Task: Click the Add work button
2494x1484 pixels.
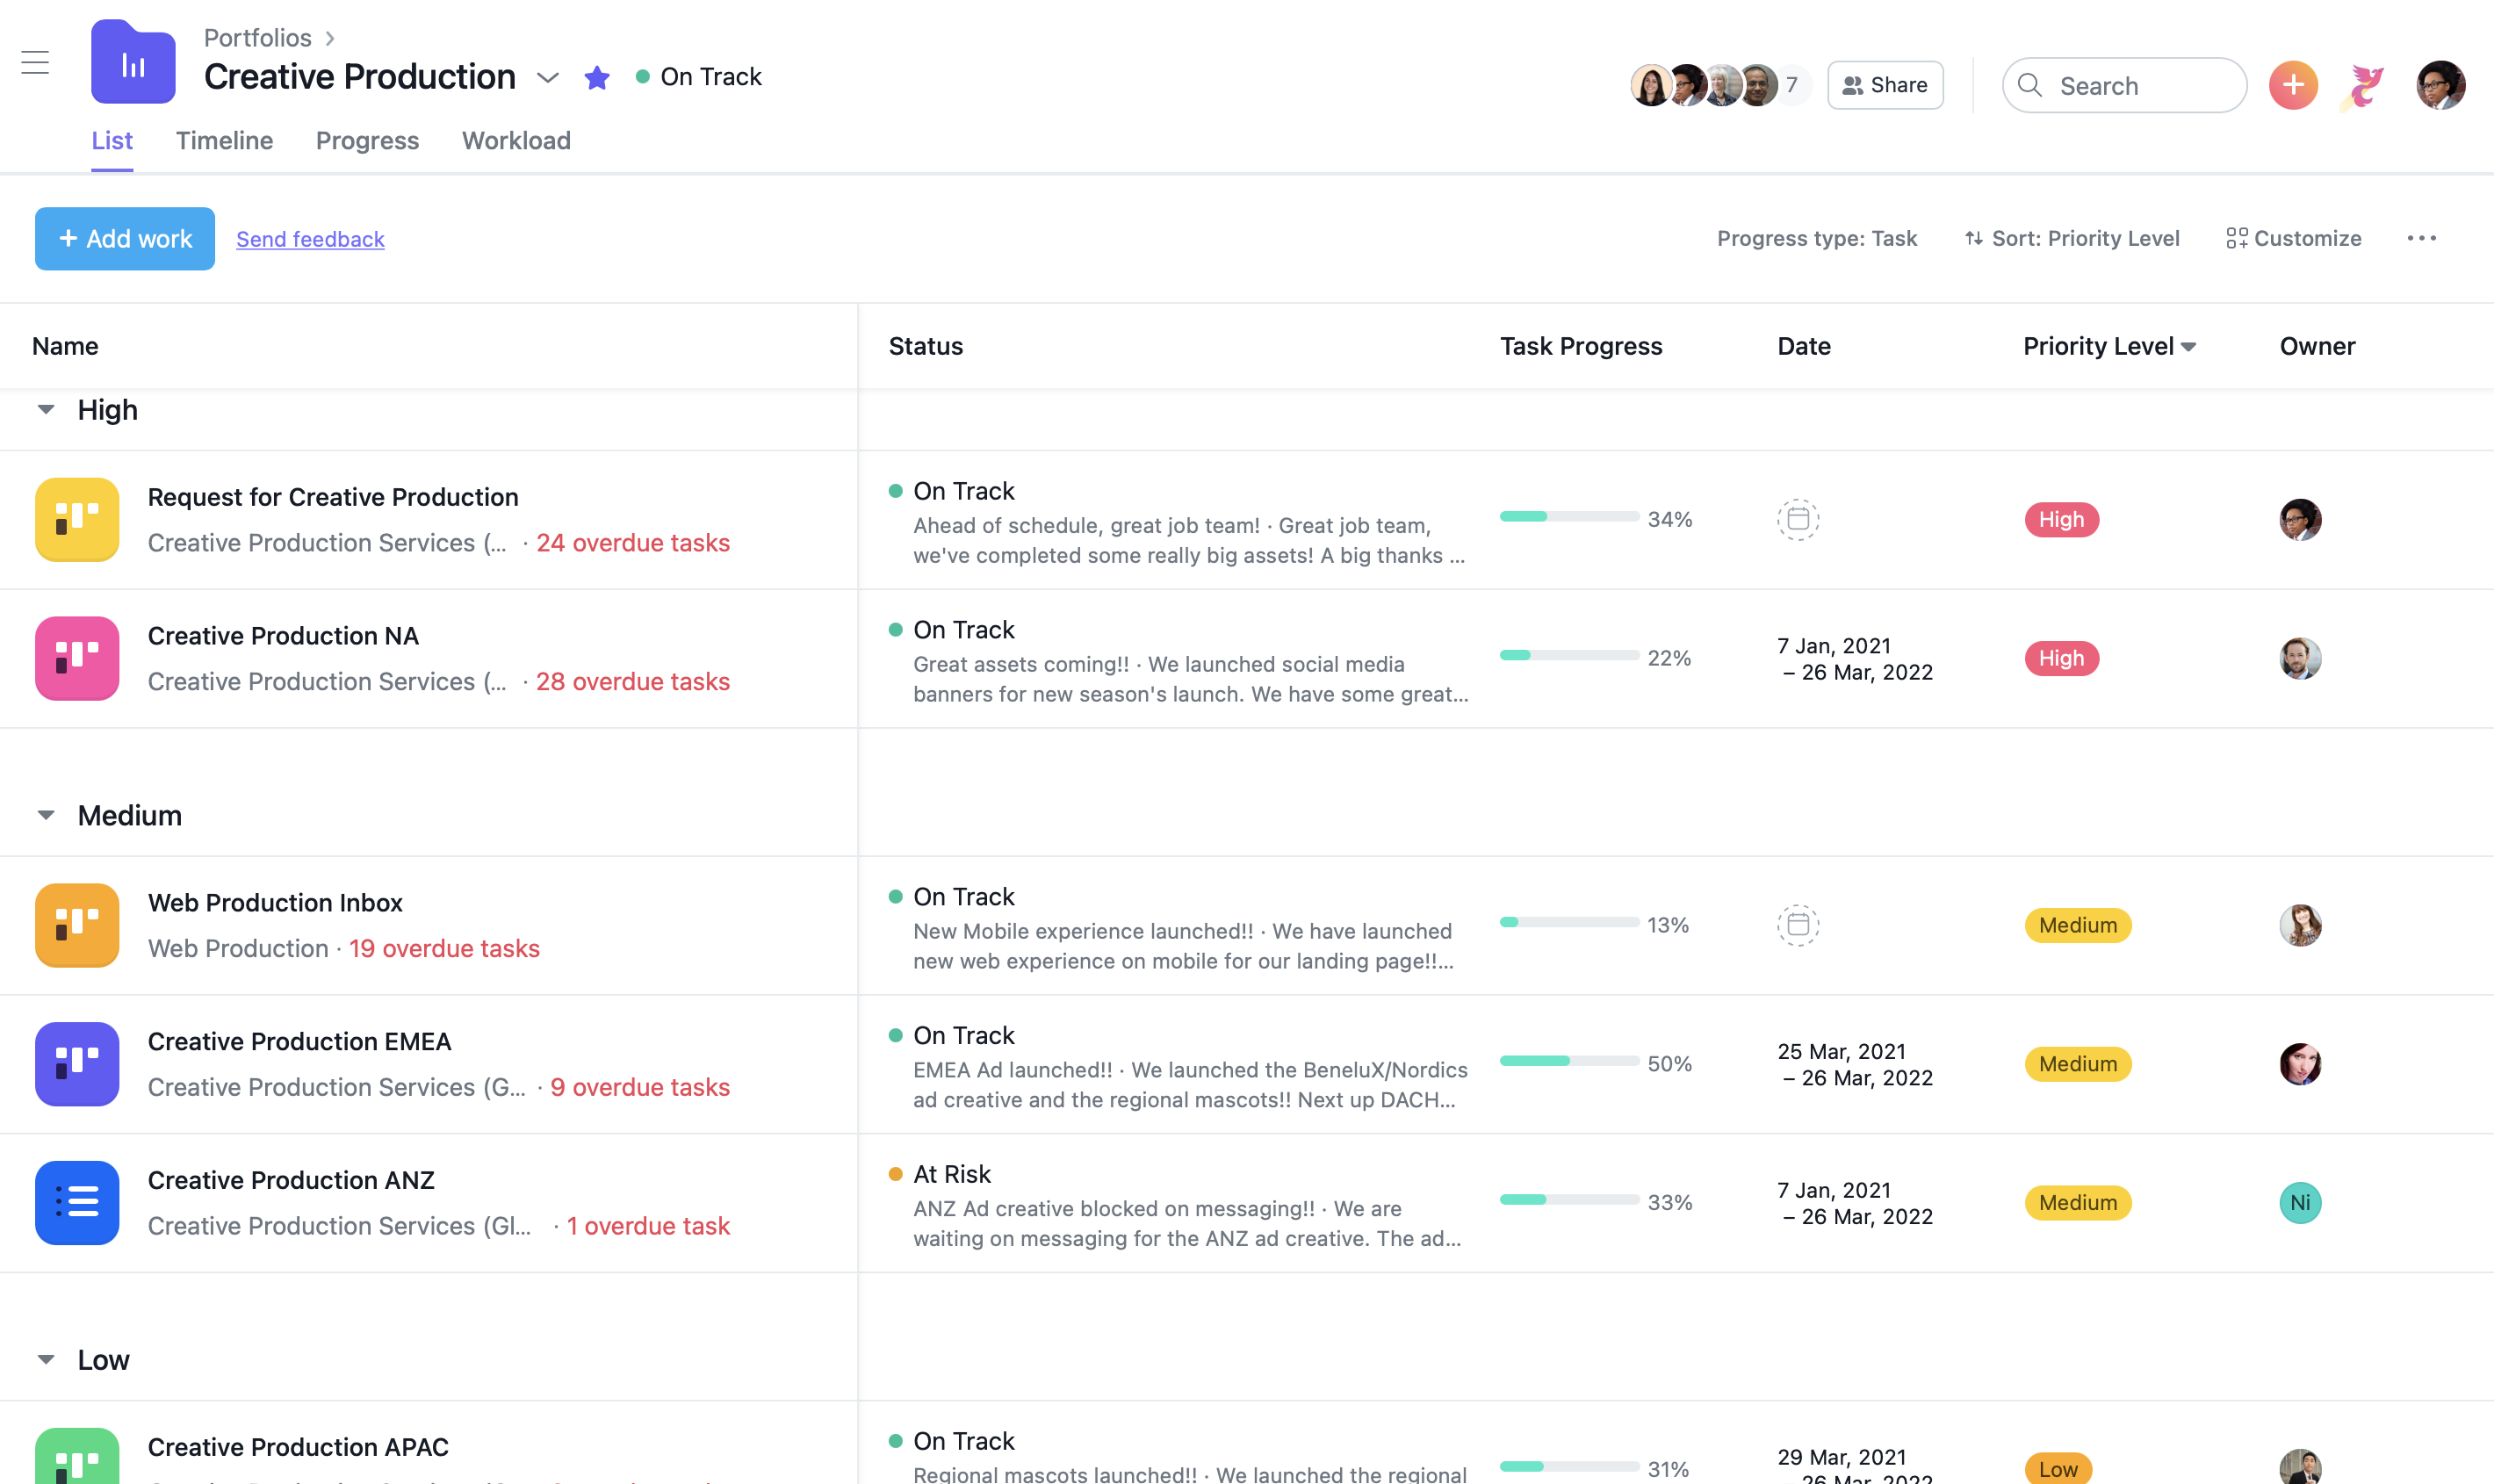Action: click(x=124, y=238)
